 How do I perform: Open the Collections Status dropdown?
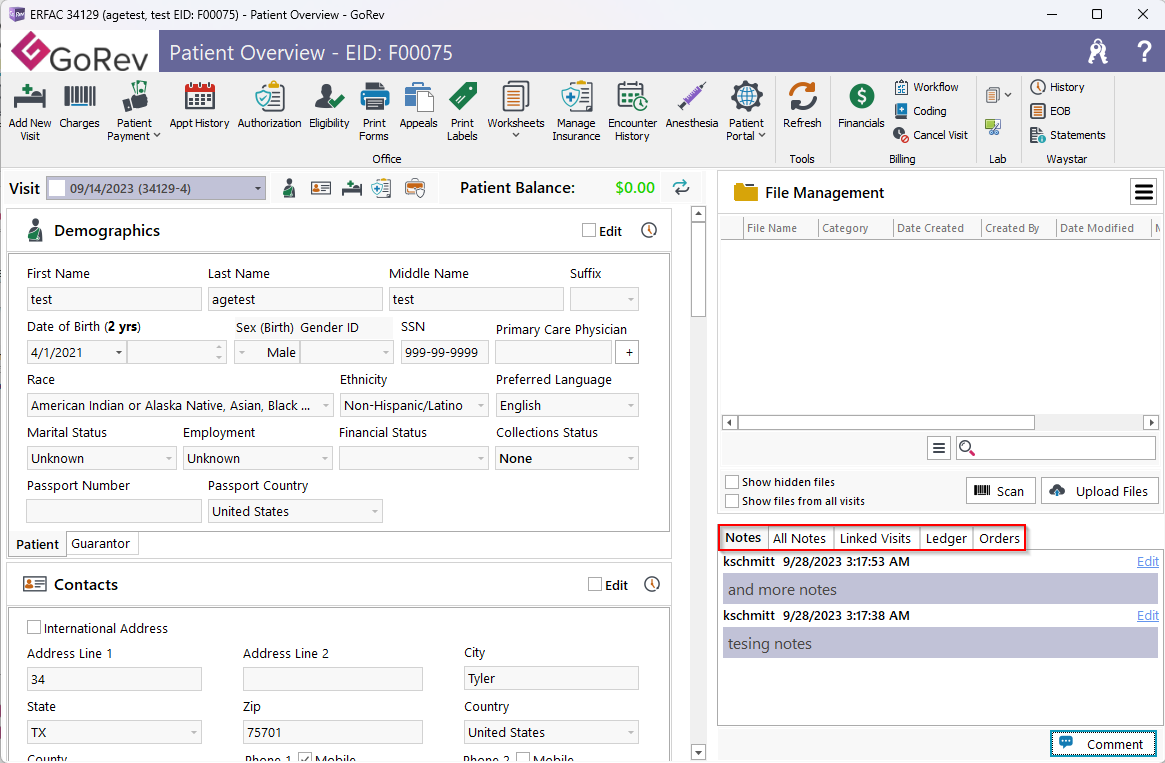(631, 458)
